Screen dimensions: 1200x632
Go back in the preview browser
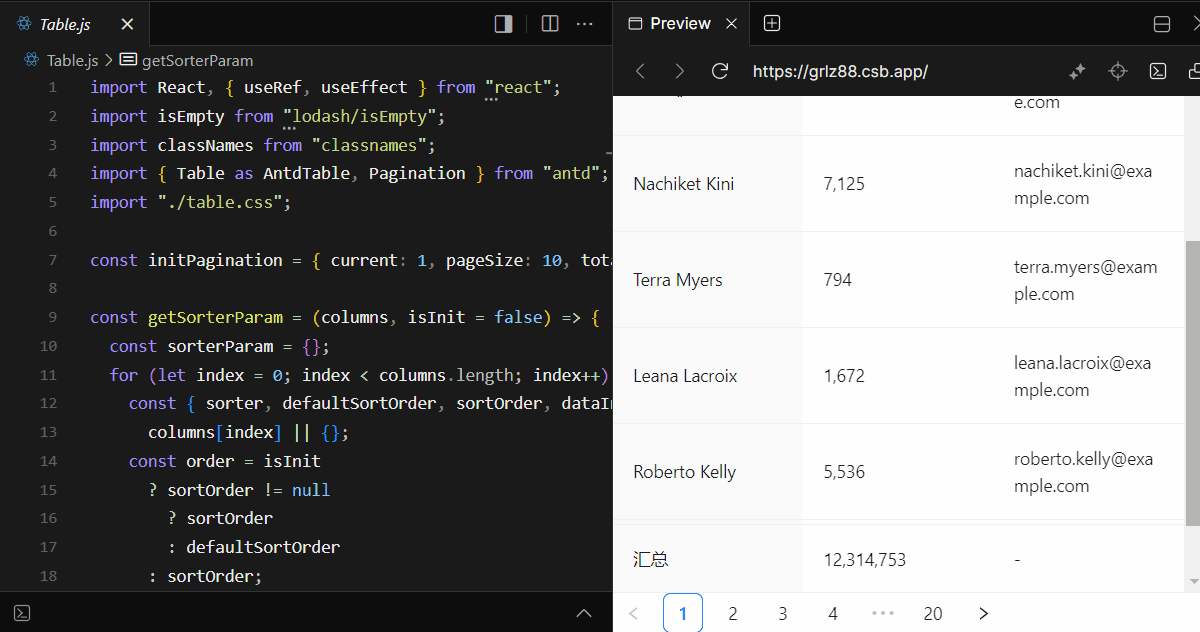pyautogui.click(x=641, y=71)
